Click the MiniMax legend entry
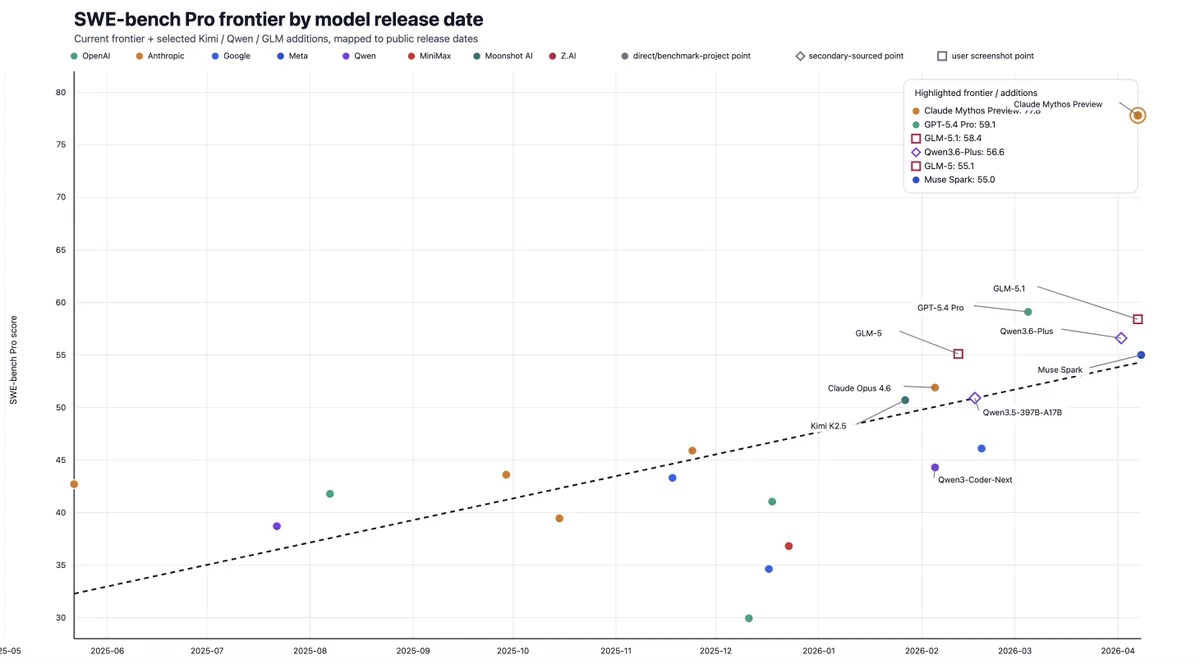 [x=430, y=56]
